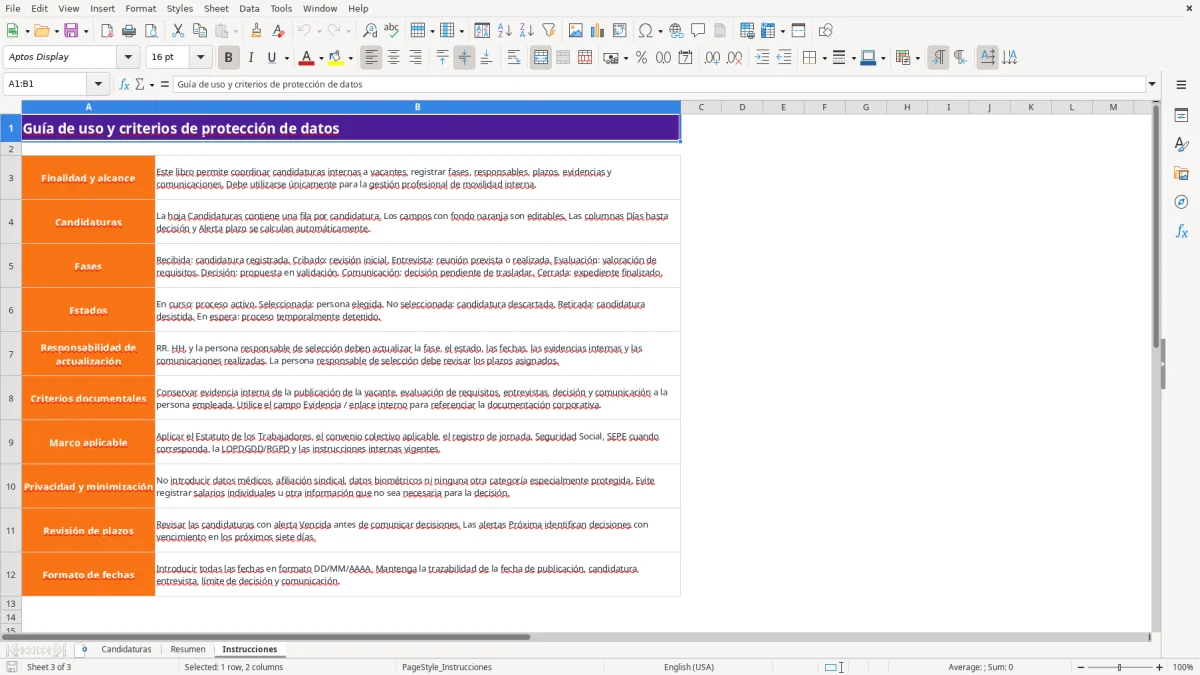Screen dimensions: 1200x675
Task: Open Borders dropdown arrow
Action: 824,58
